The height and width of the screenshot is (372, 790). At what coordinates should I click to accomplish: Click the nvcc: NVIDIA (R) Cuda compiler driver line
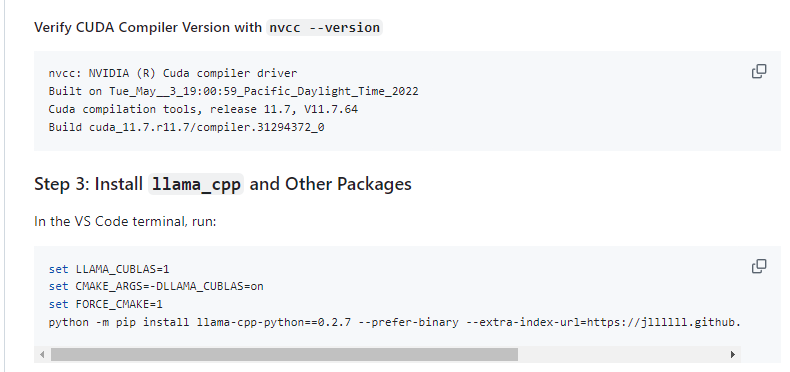(173, 73)
